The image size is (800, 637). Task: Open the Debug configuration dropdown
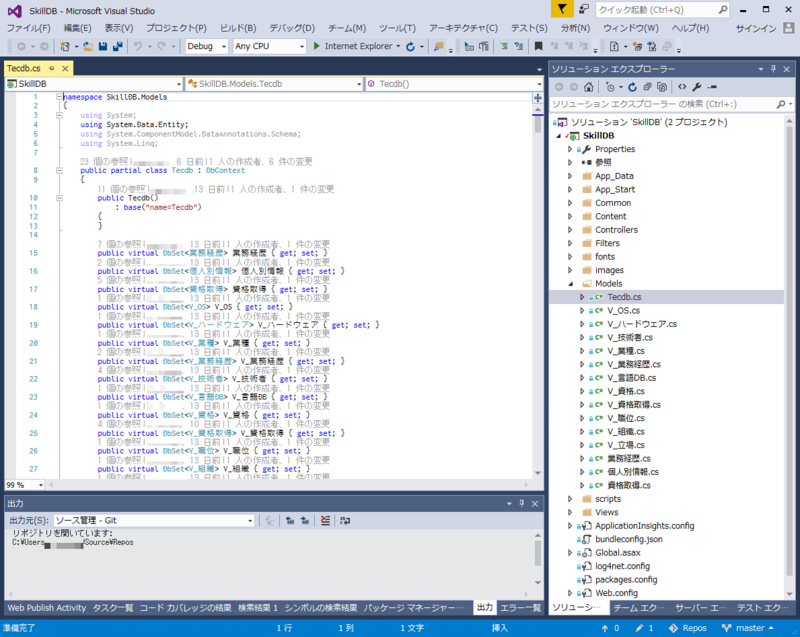point(206,46)
